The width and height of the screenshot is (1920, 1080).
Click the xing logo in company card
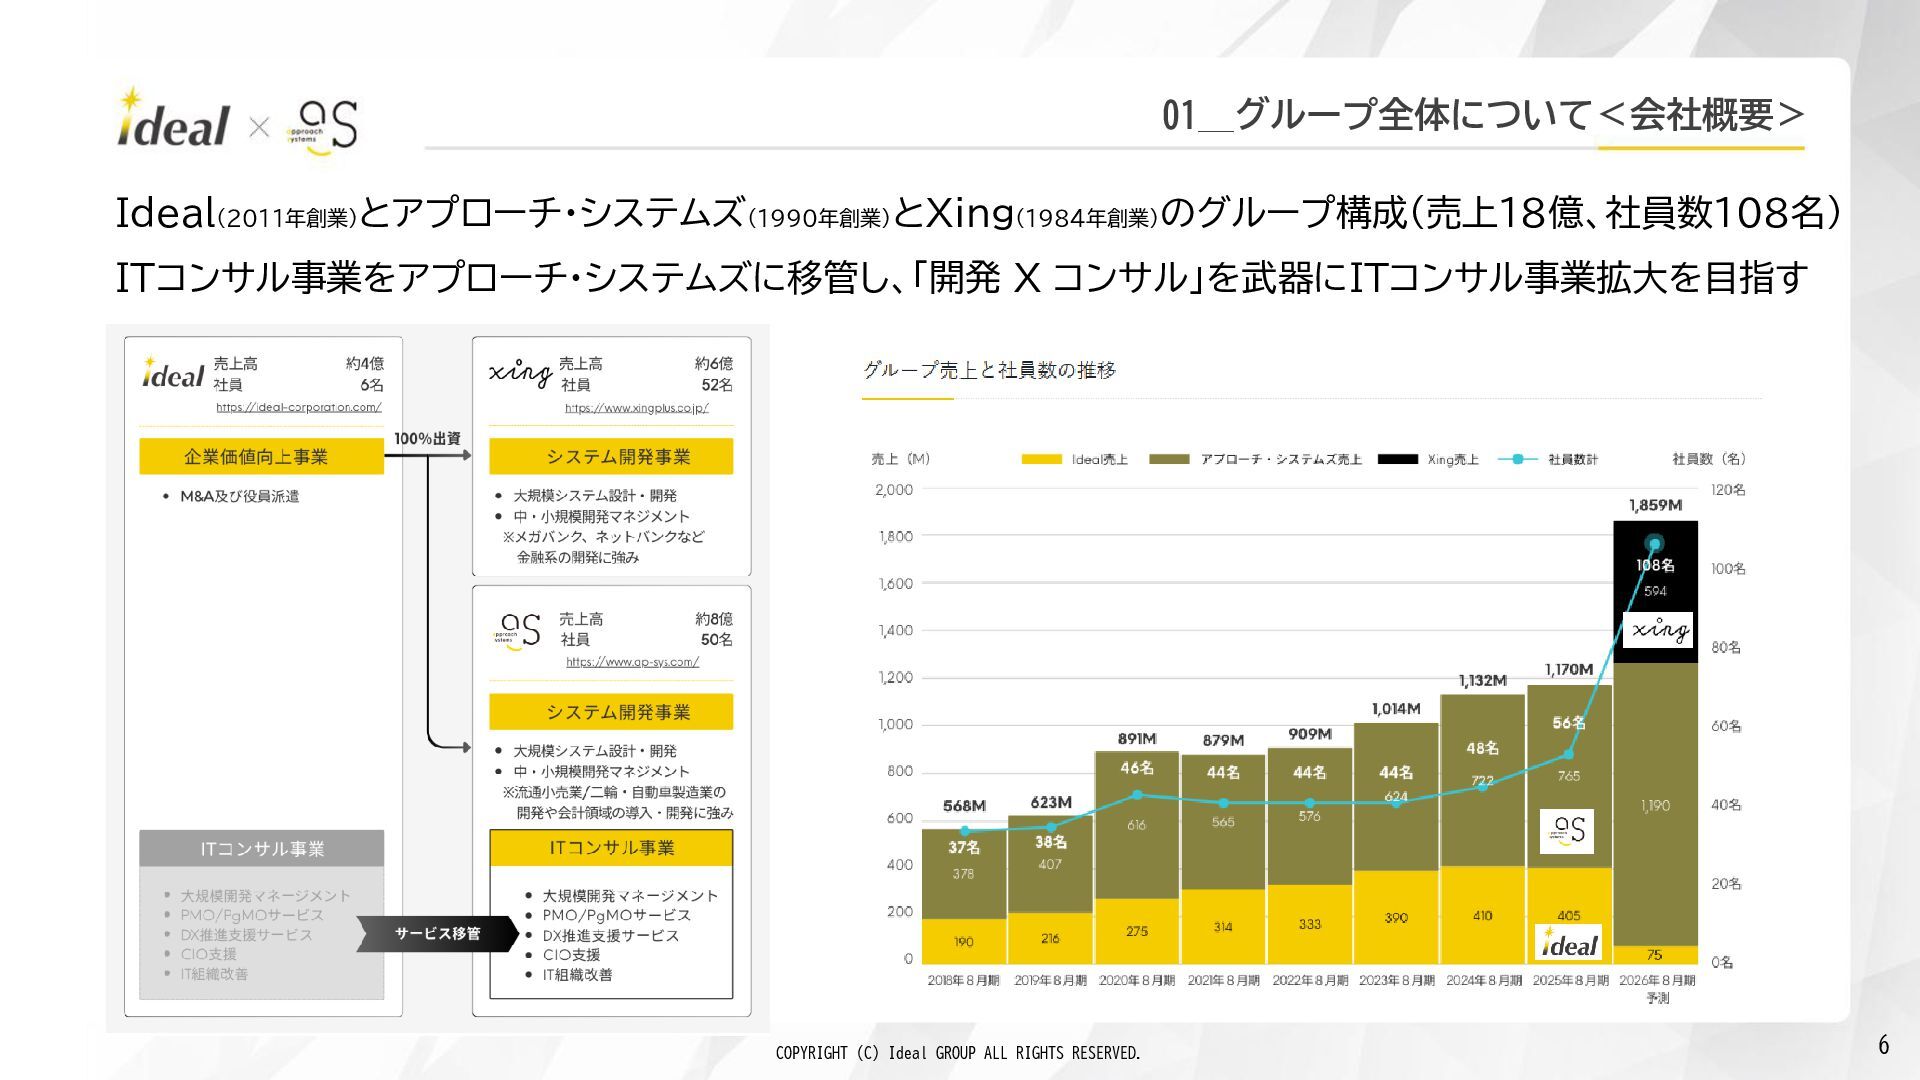pos(520,373)
